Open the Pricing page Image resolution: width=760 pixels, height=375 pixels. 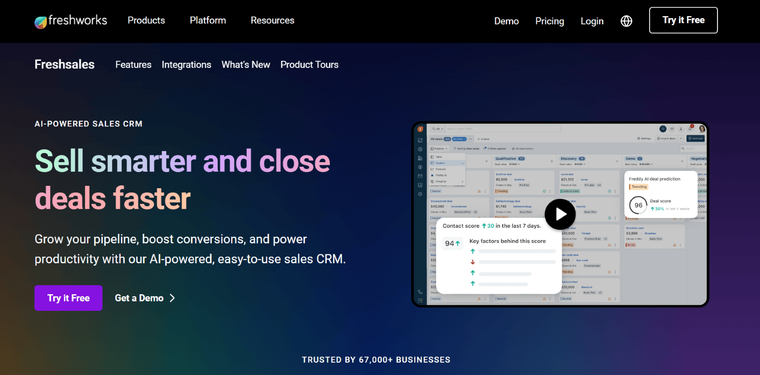point(550,21)
